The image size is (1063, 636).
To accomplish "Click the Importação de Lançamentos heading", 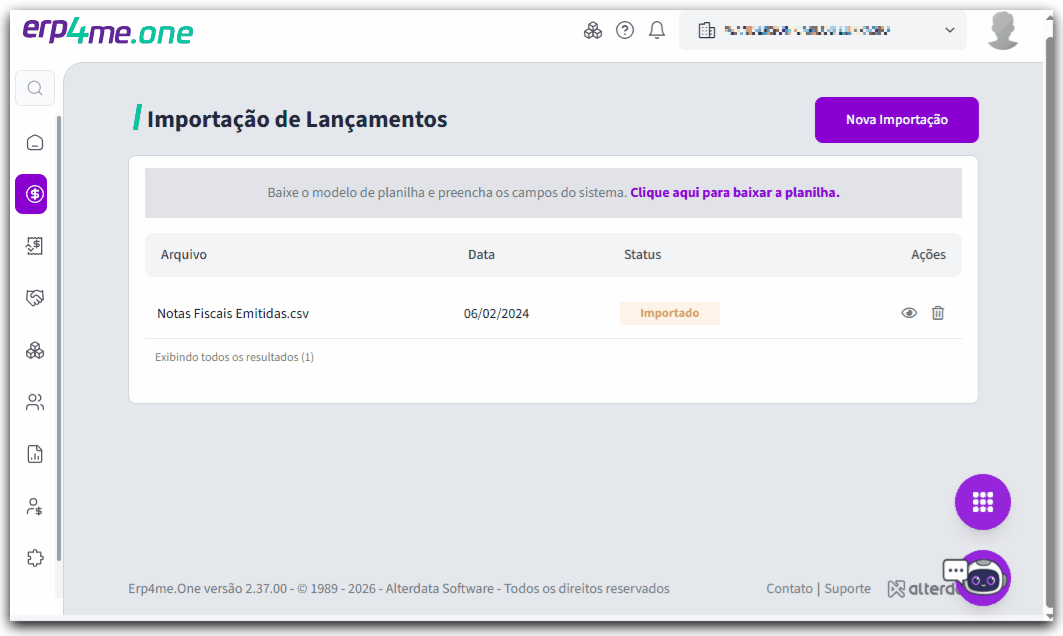I will [297, 119].
